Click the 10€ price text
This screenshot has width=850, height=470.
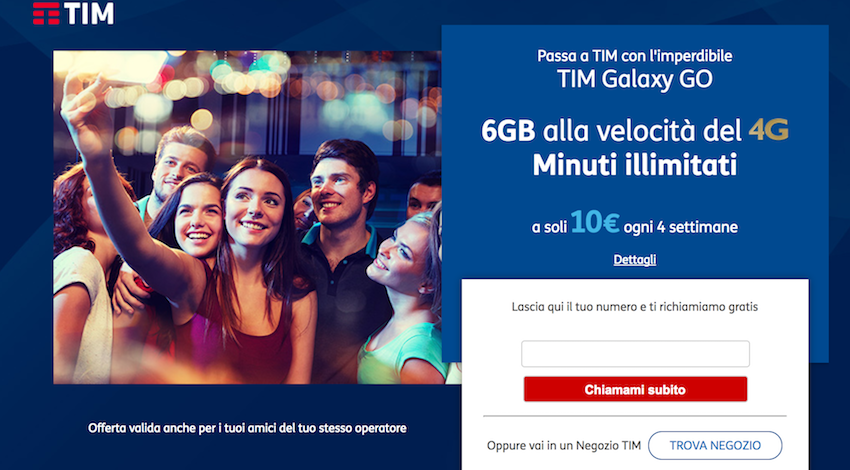click(x=595, y=222)
